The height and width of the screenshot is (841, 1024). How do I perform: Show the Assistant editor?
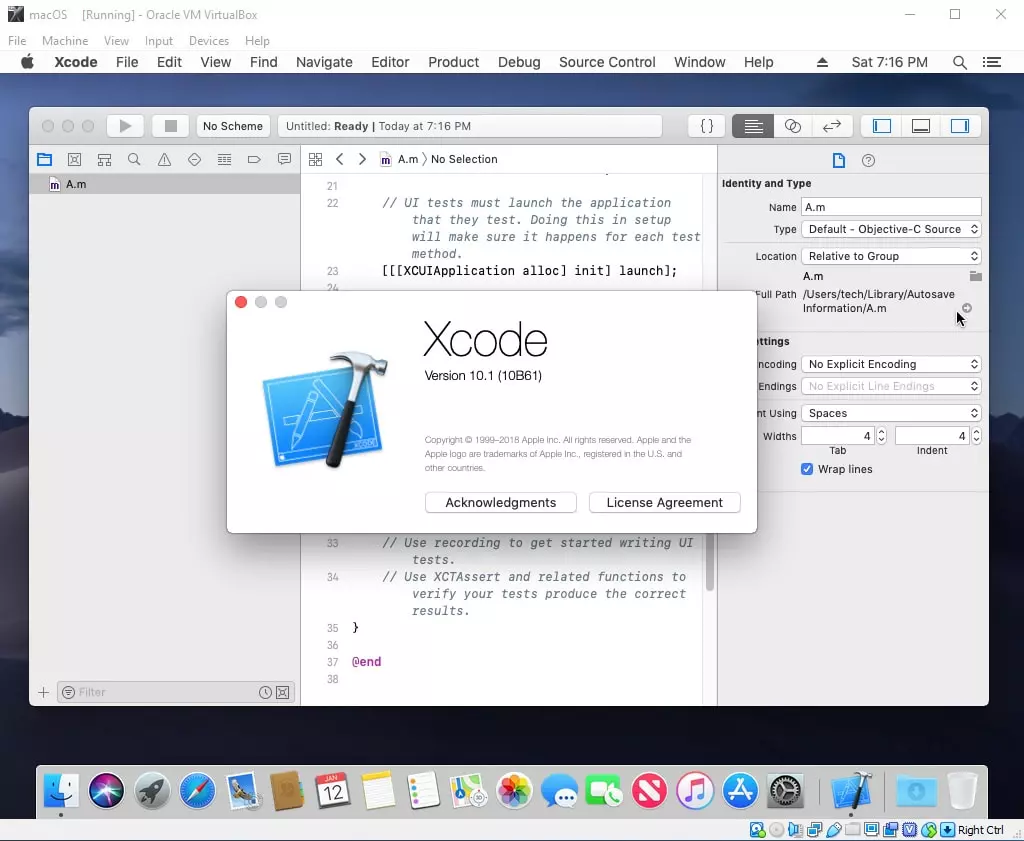coord(792,126)
